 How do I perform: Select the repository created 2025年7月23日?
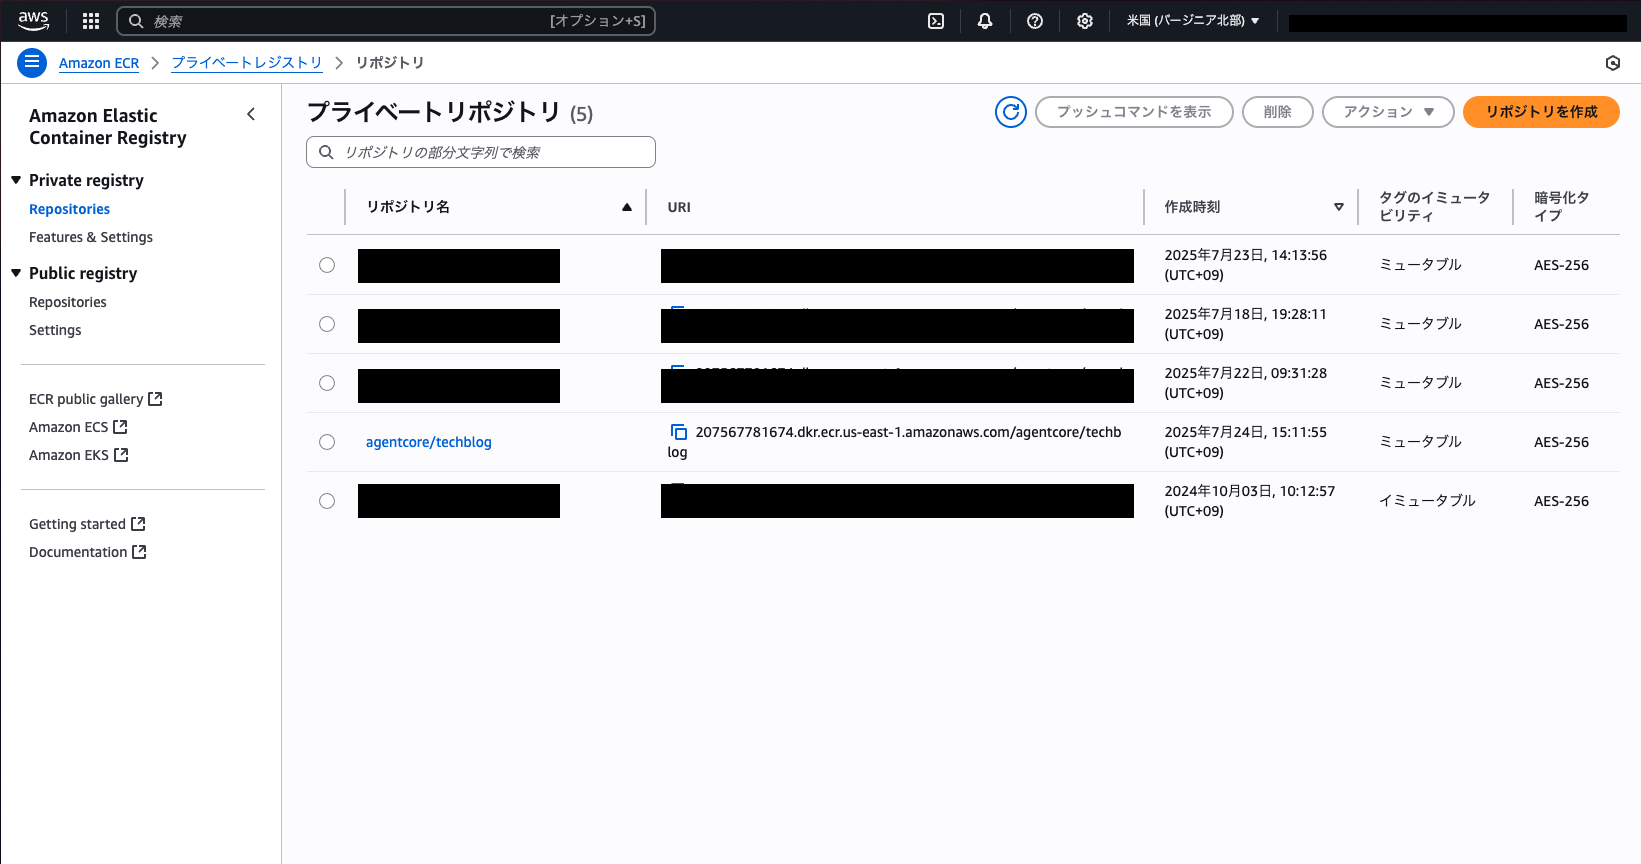coord(327,265)
